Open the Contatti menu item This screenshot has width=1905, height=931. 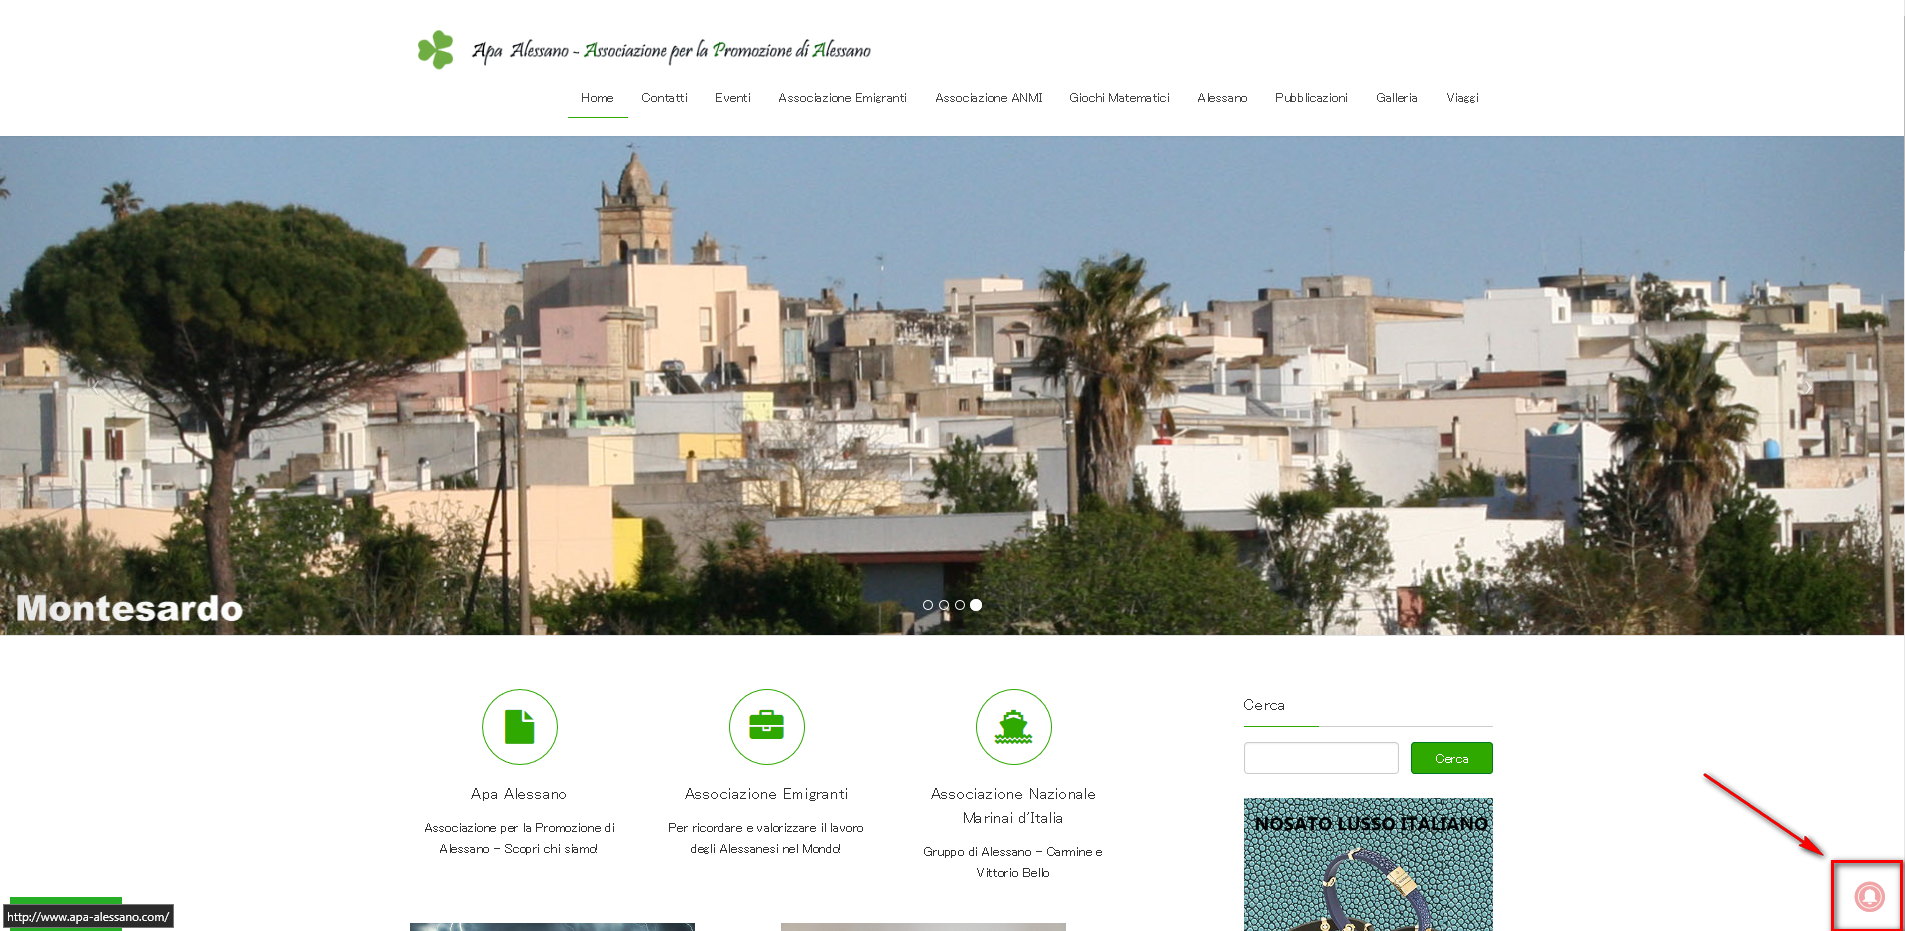[664, 98]
